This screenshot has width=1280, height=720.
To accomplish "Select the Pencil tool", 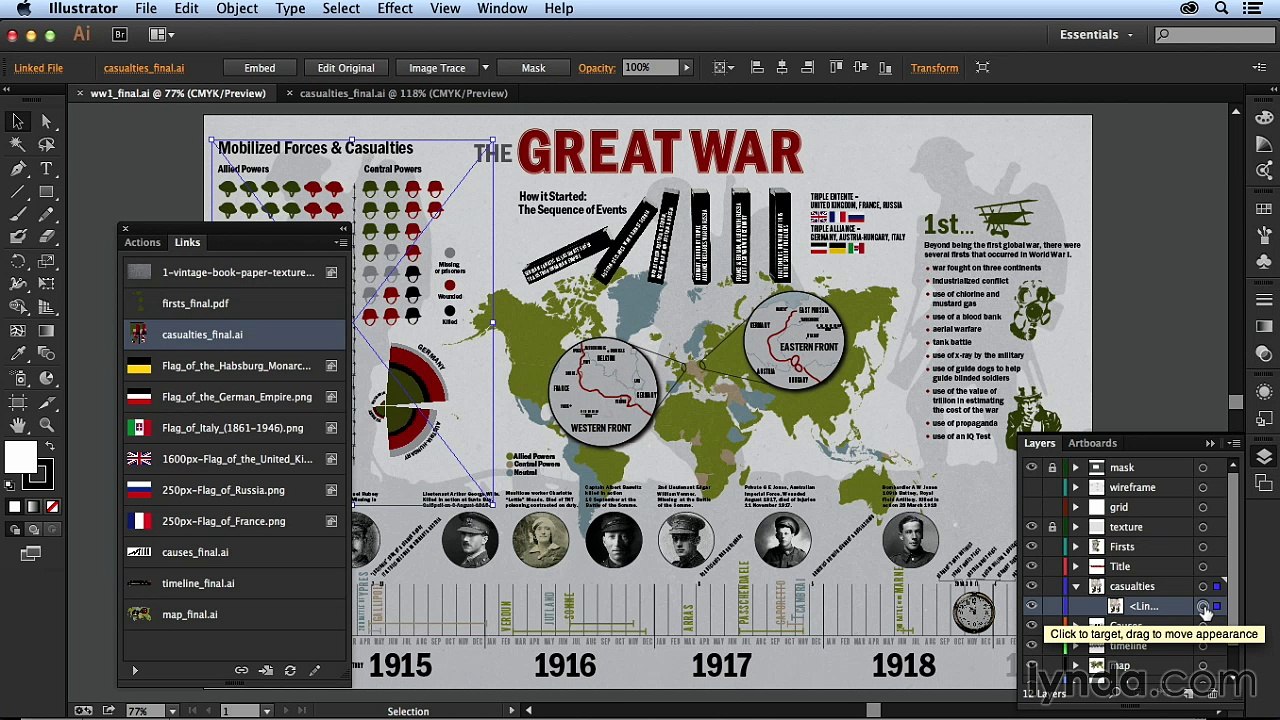I will pos(46,214).
